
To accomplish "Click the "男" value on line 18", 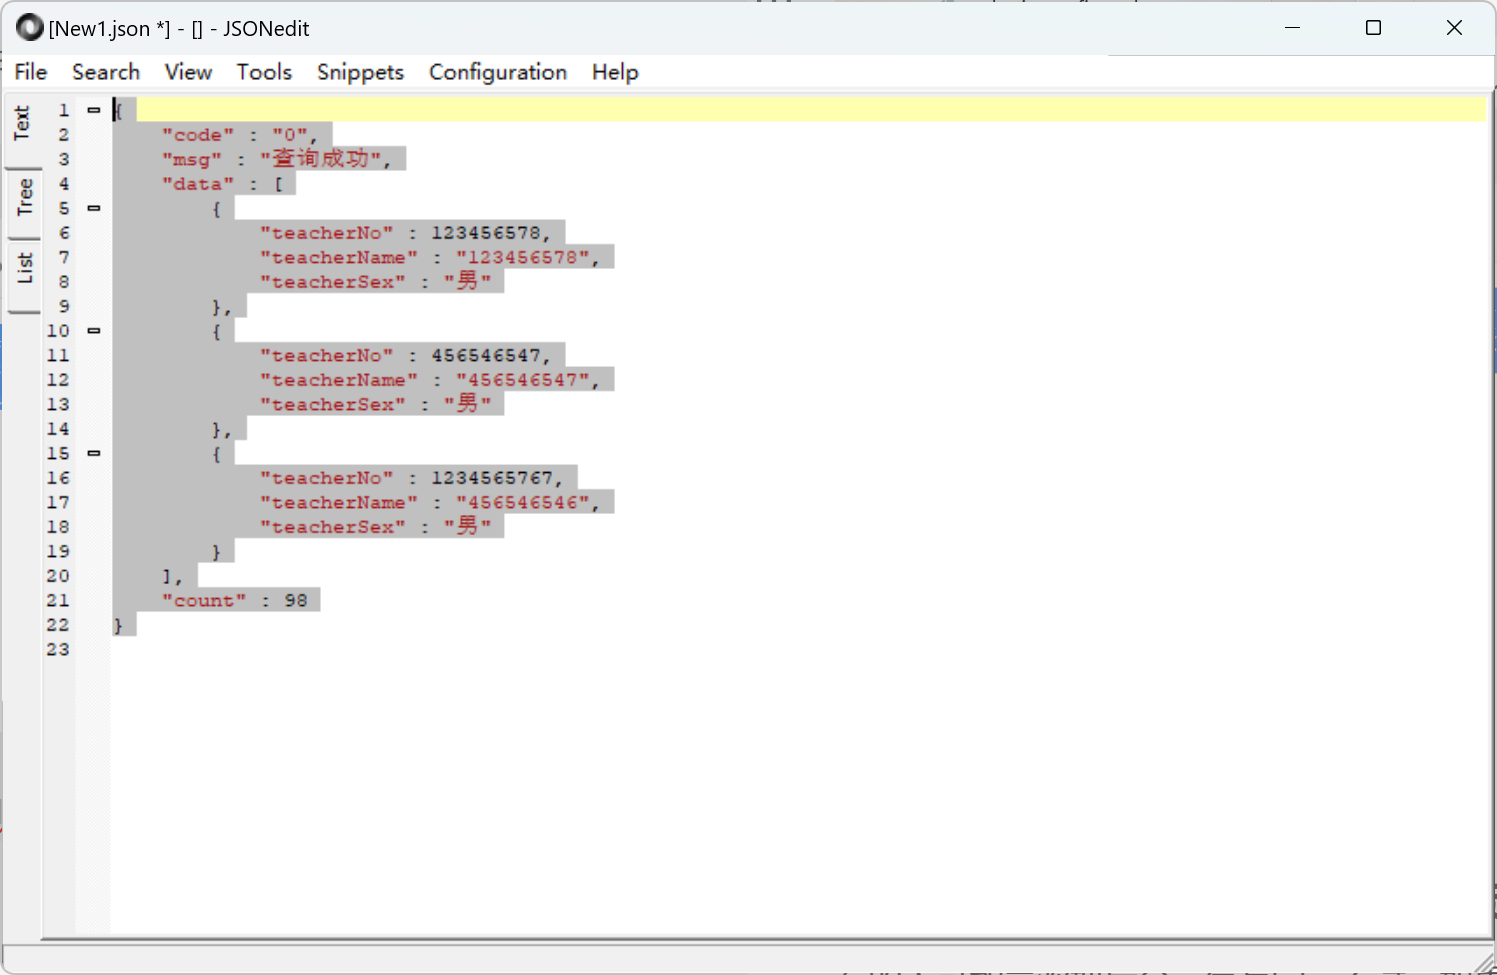I will (x=468, y=526).
